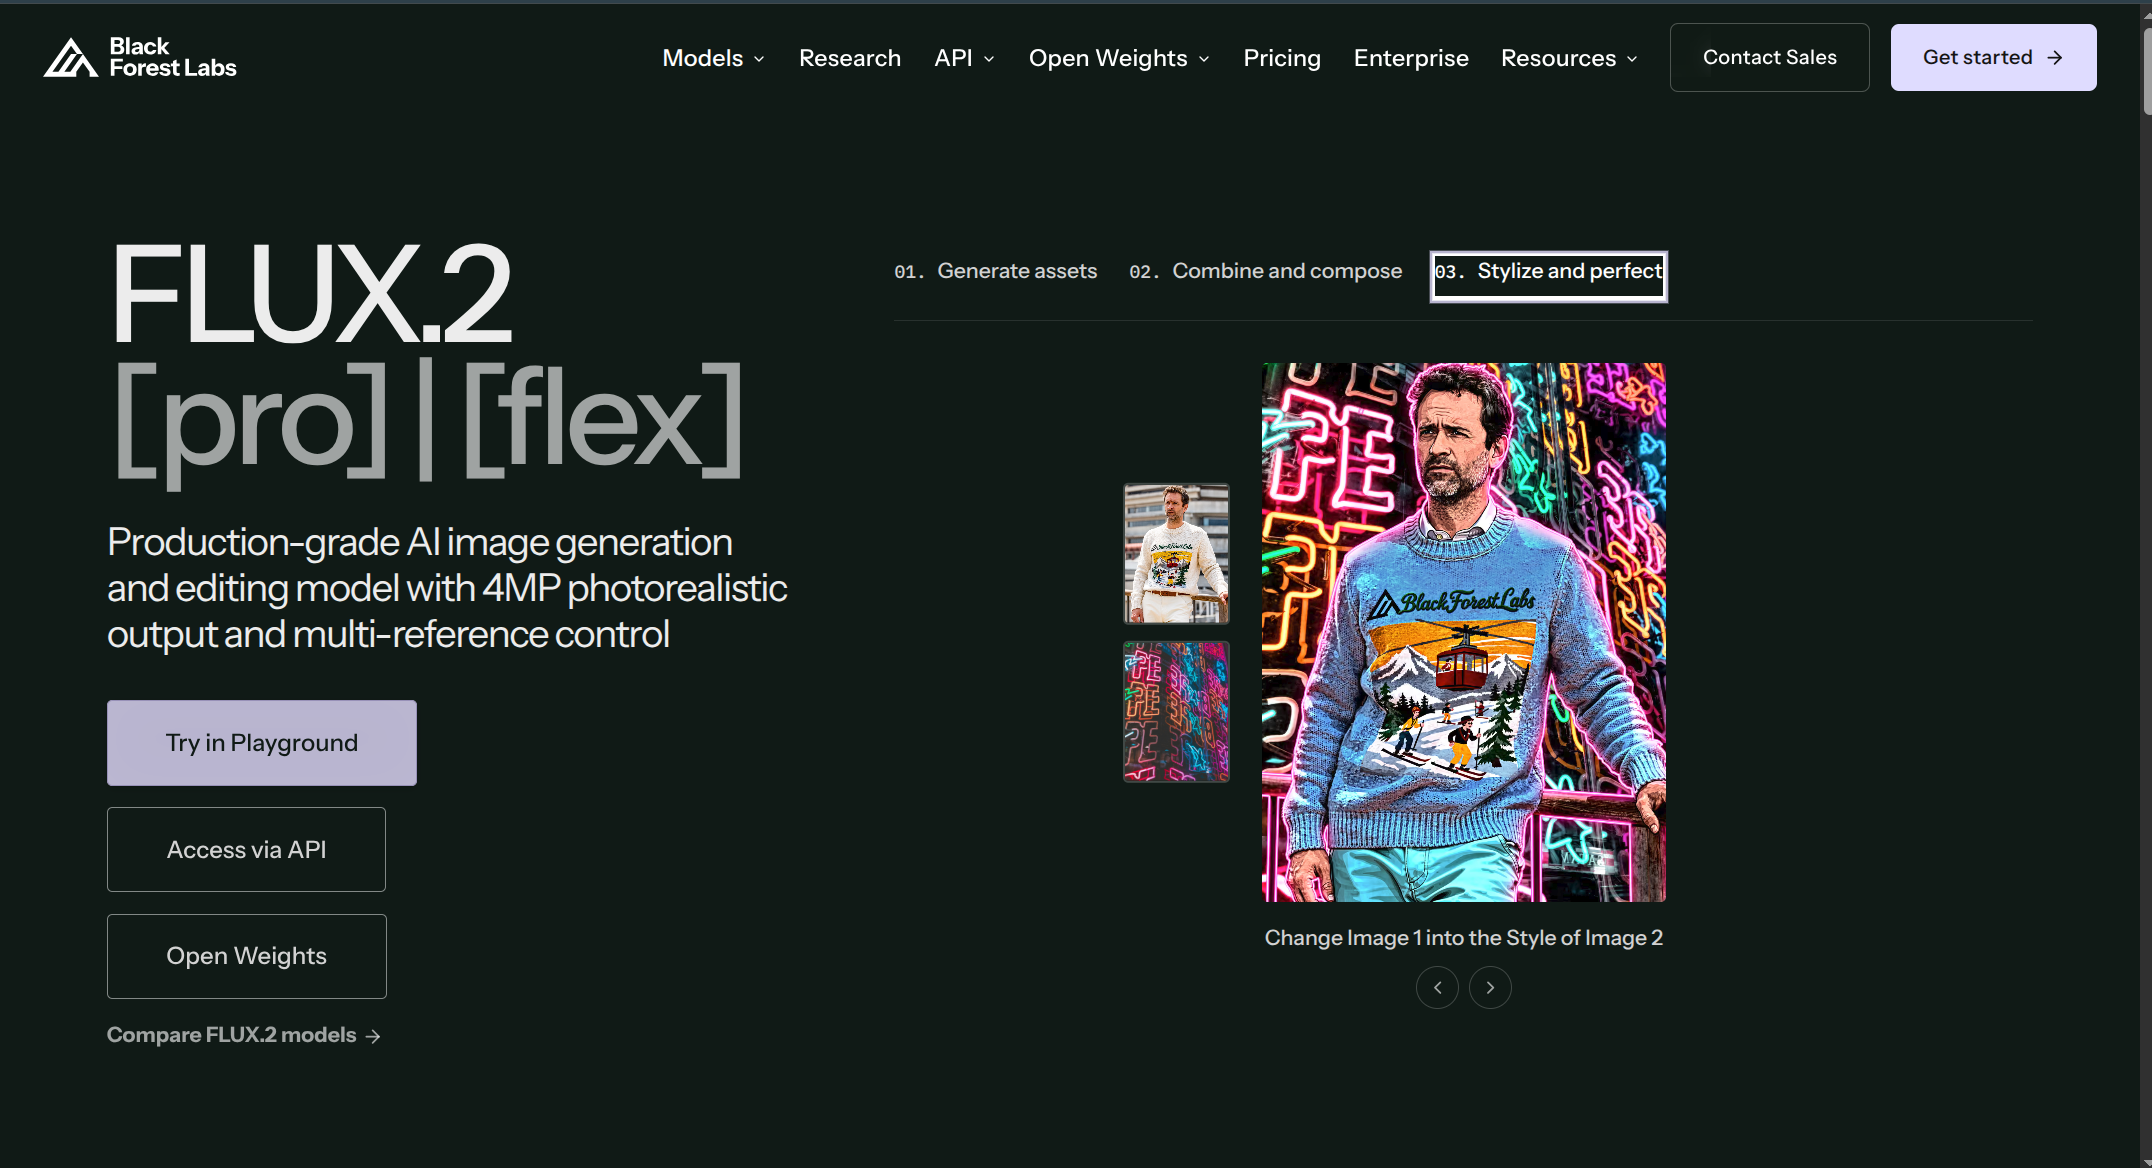Click the next slide arrow
The height and width of the screenshot is (1168, 2152).
point(1490,988)
